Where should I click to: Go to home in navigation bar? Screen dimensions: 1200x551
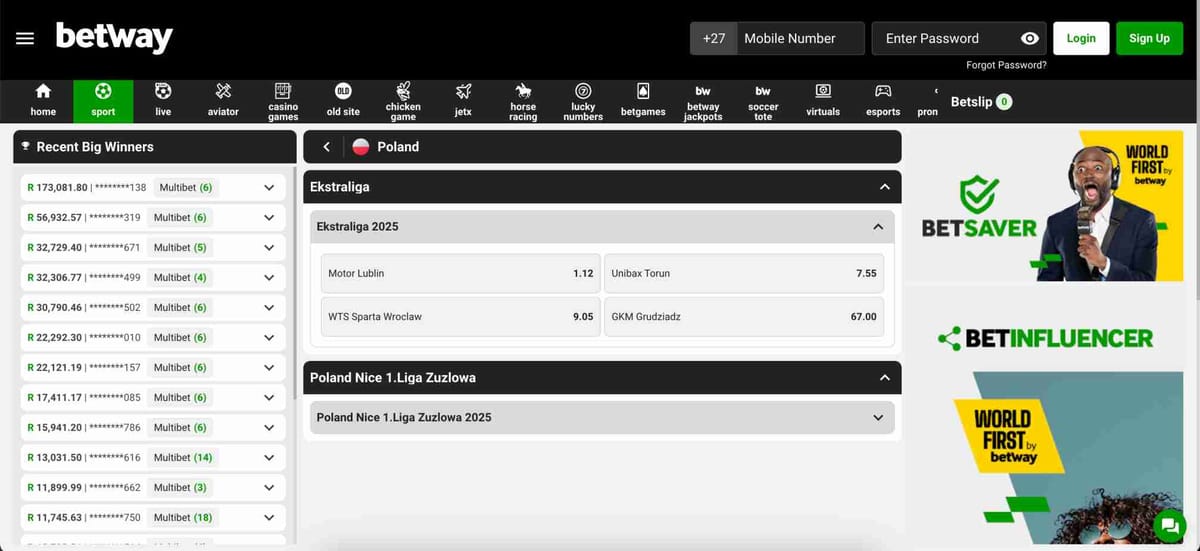43,101
